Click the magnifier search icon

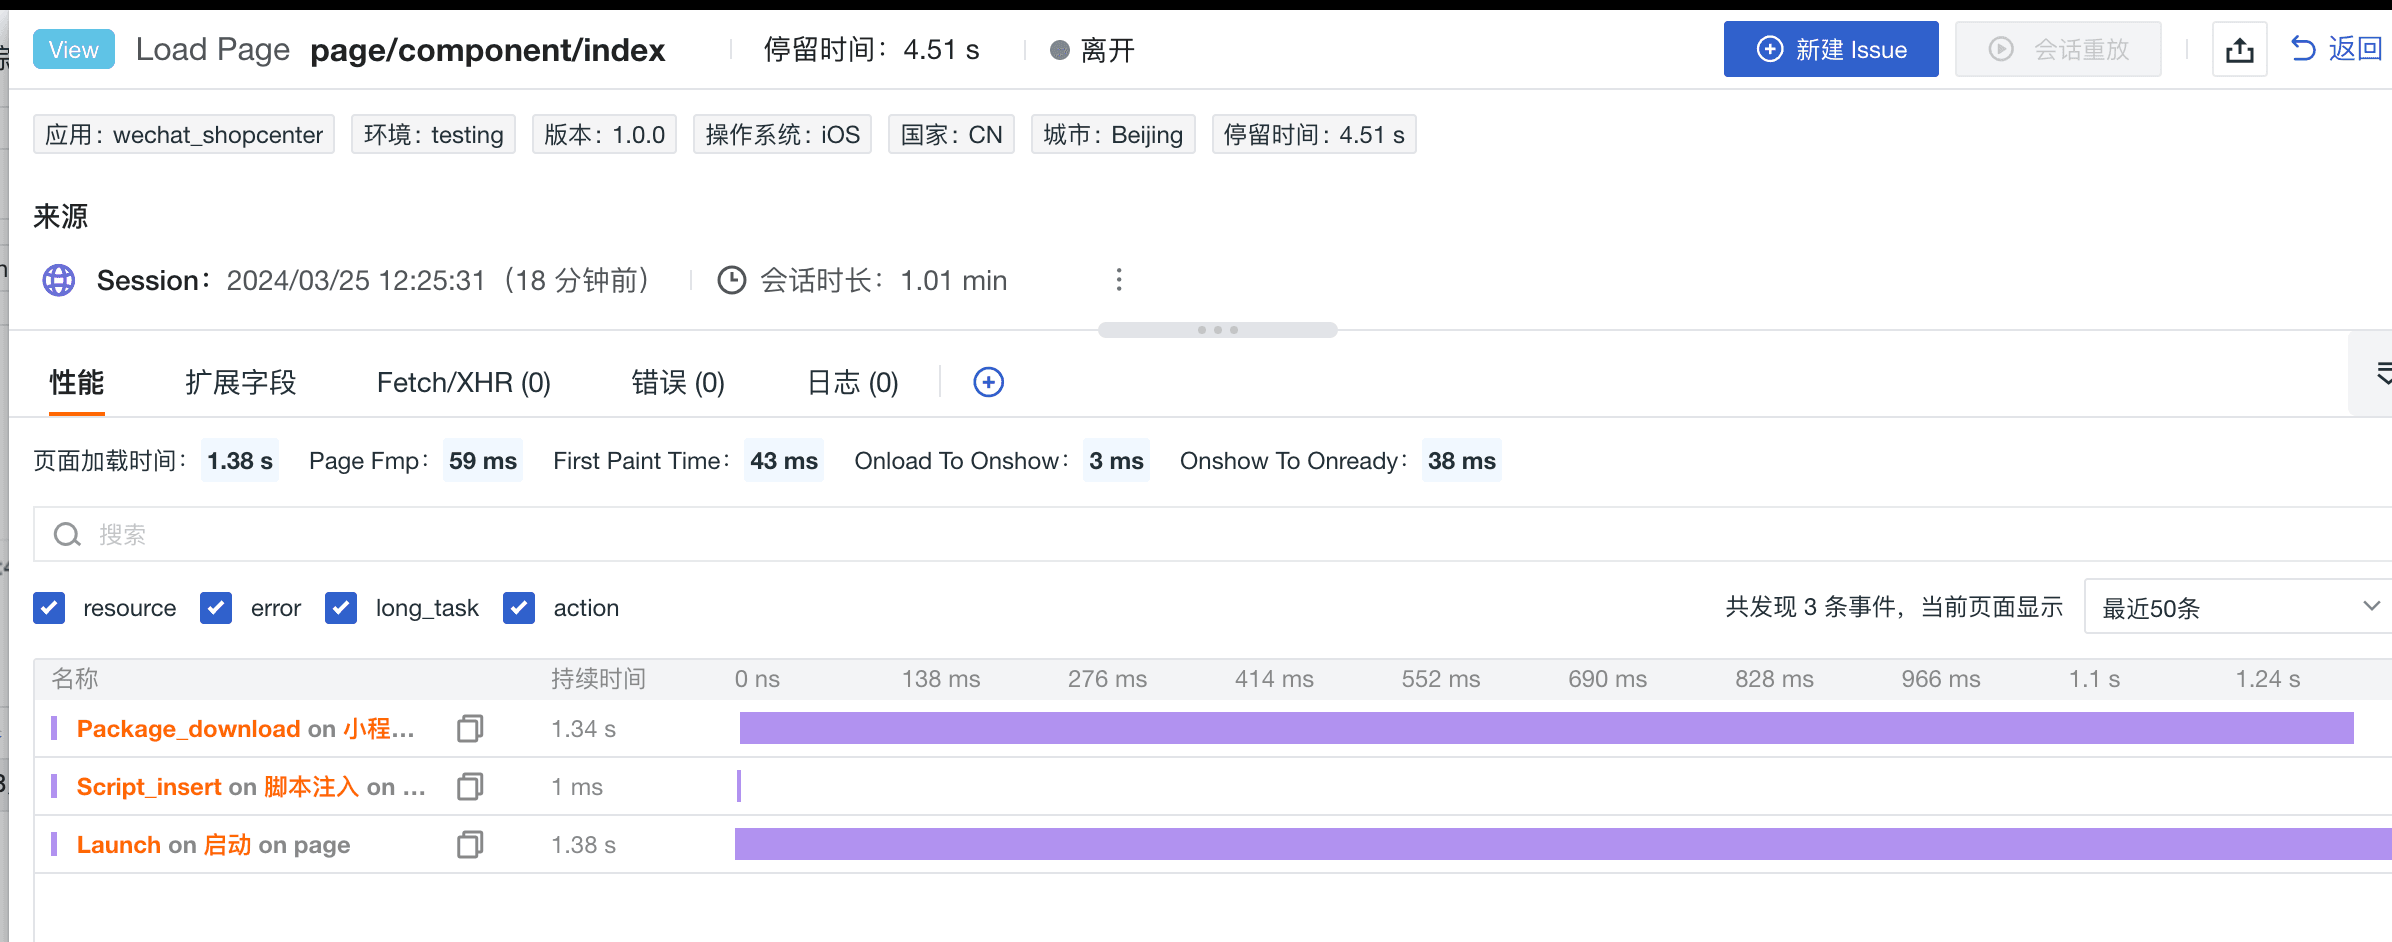(x=67, y=535)
